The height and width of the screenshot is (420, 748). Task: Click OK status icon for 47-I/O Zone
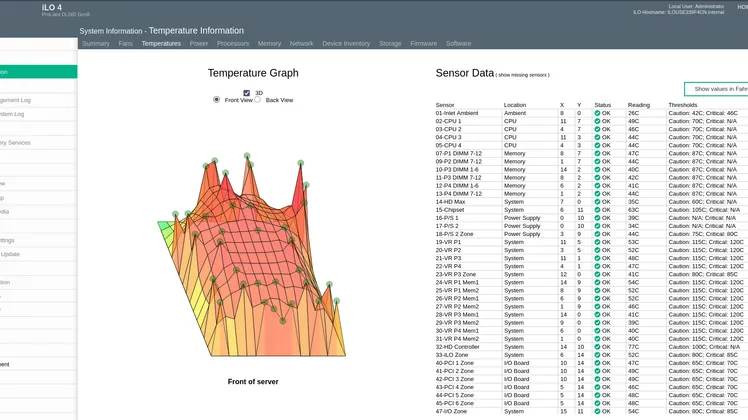[x=597, y=411]
